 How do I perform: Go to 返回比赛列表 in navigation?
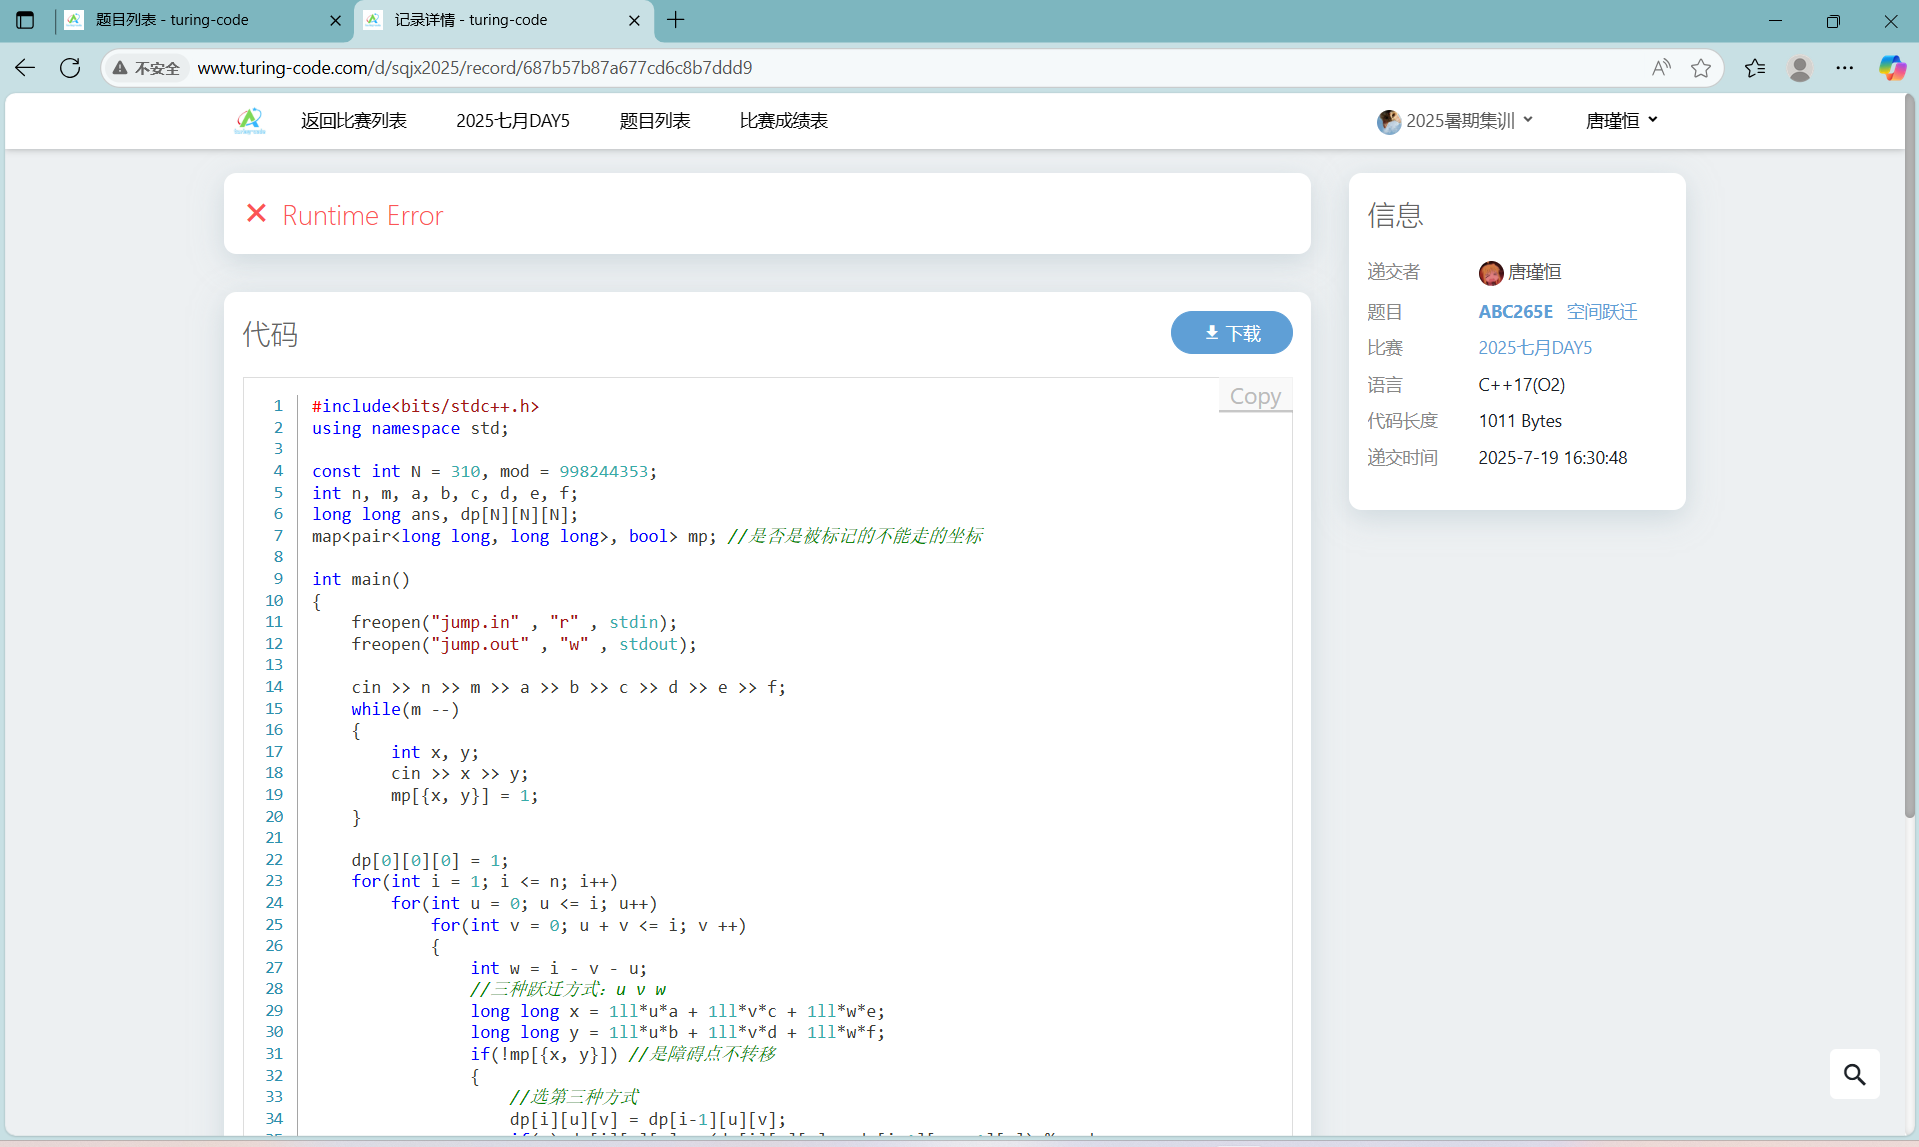point(353,121)
